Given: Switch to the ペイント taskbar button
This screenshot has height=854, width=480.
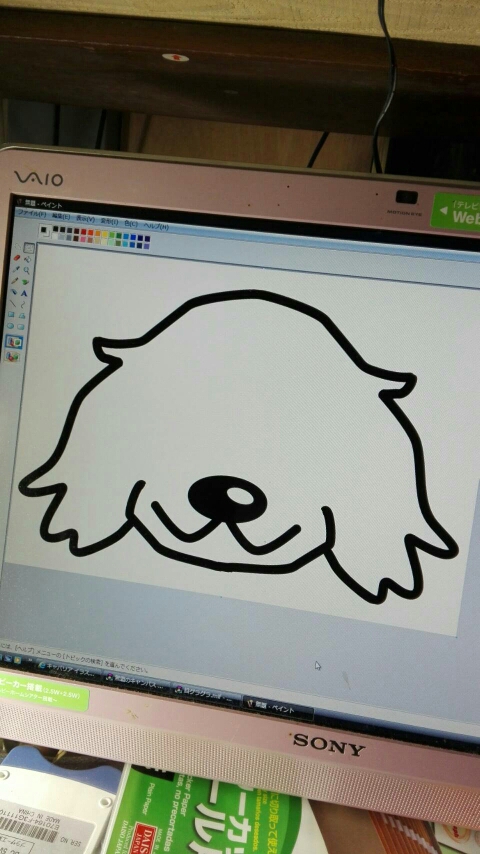Looking at the screenshot, I should [277, 709].
